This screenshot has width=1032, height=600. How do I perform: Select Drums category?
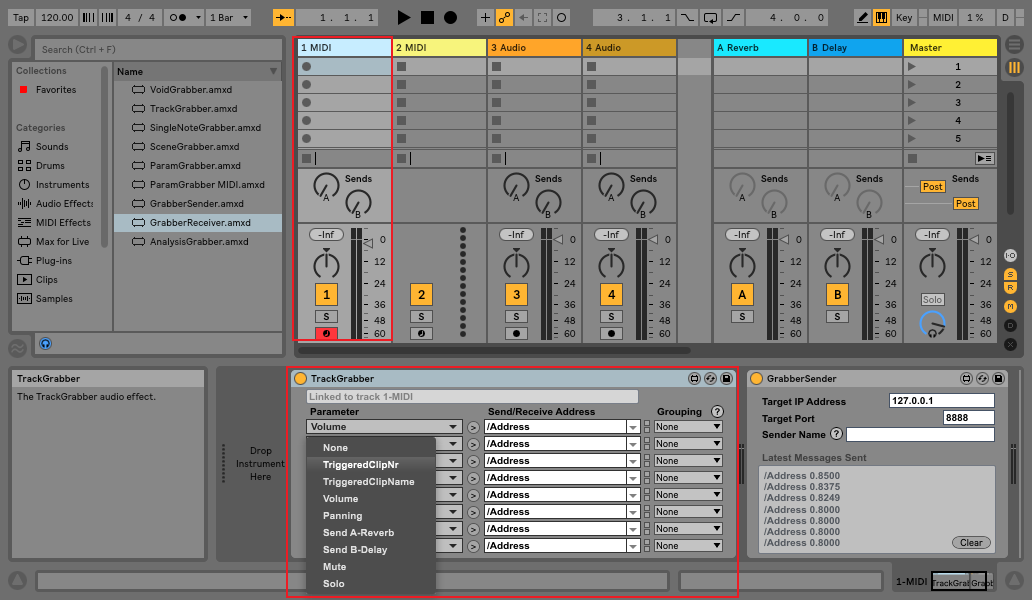point(50,166)
